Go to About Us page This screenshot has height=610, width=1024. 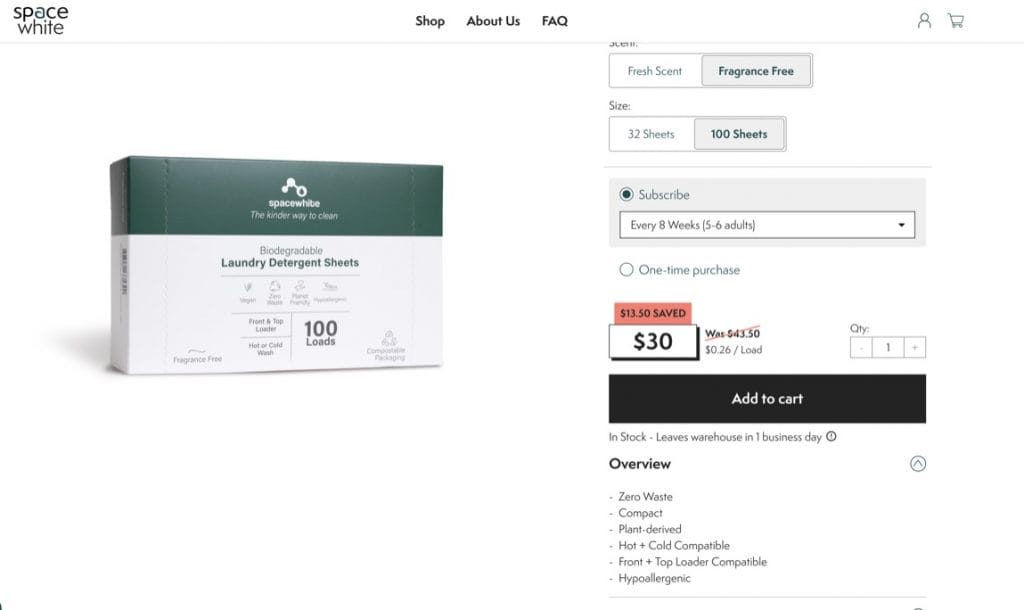click(493, 21)
